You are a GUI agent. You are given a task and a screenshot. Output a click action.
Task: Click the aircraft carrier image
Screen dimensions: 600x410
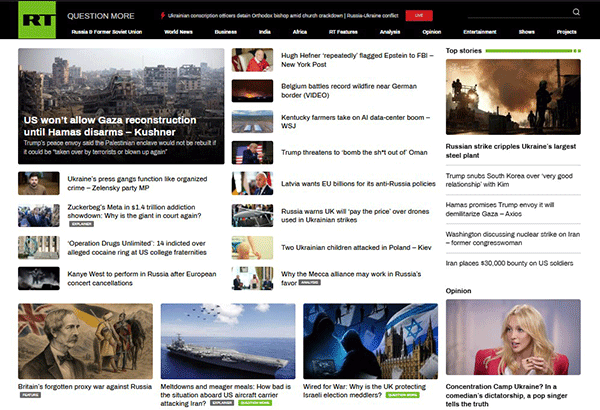coord(228,341)
